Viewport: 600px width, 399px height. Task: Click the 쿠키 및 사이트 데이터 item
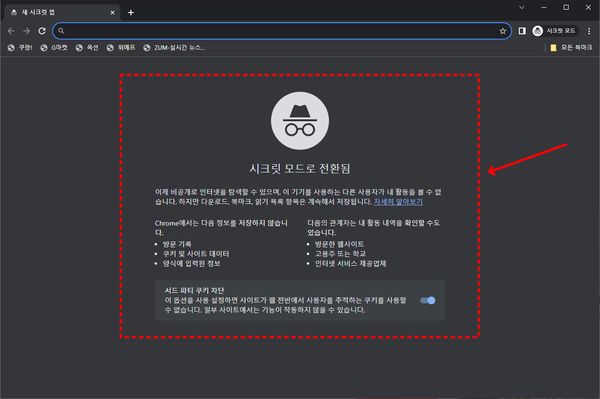pyautogui.click(x=196, y=254)
